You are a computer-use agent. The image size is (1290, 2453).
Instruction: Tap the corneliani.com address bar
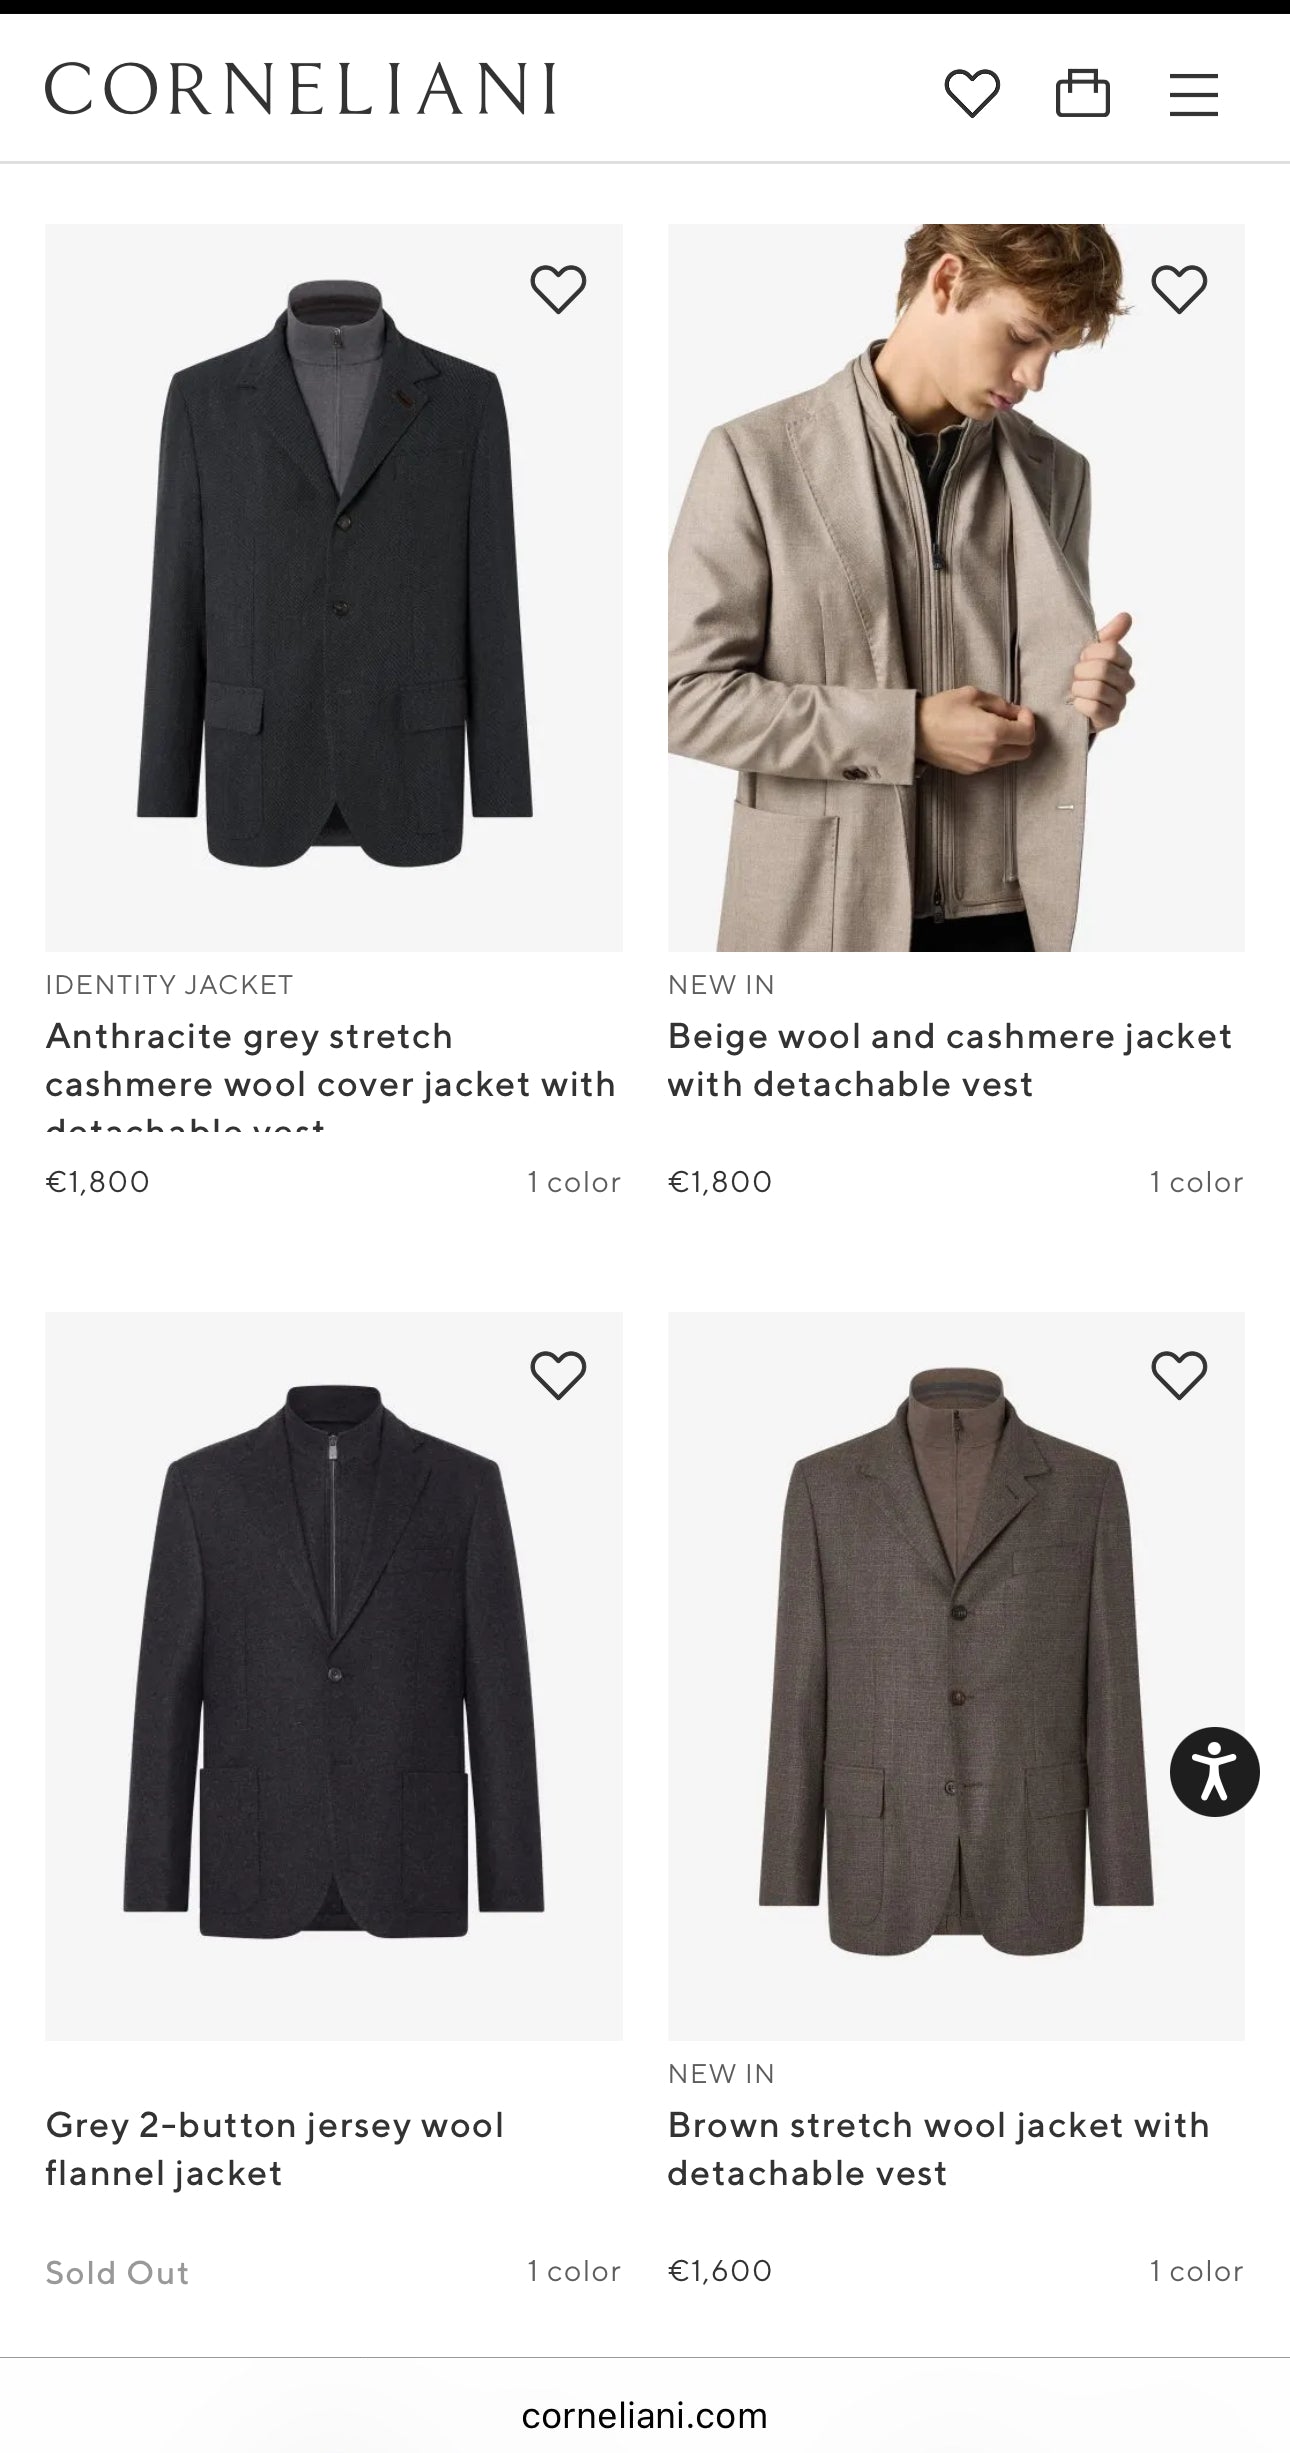(645, 2415)
